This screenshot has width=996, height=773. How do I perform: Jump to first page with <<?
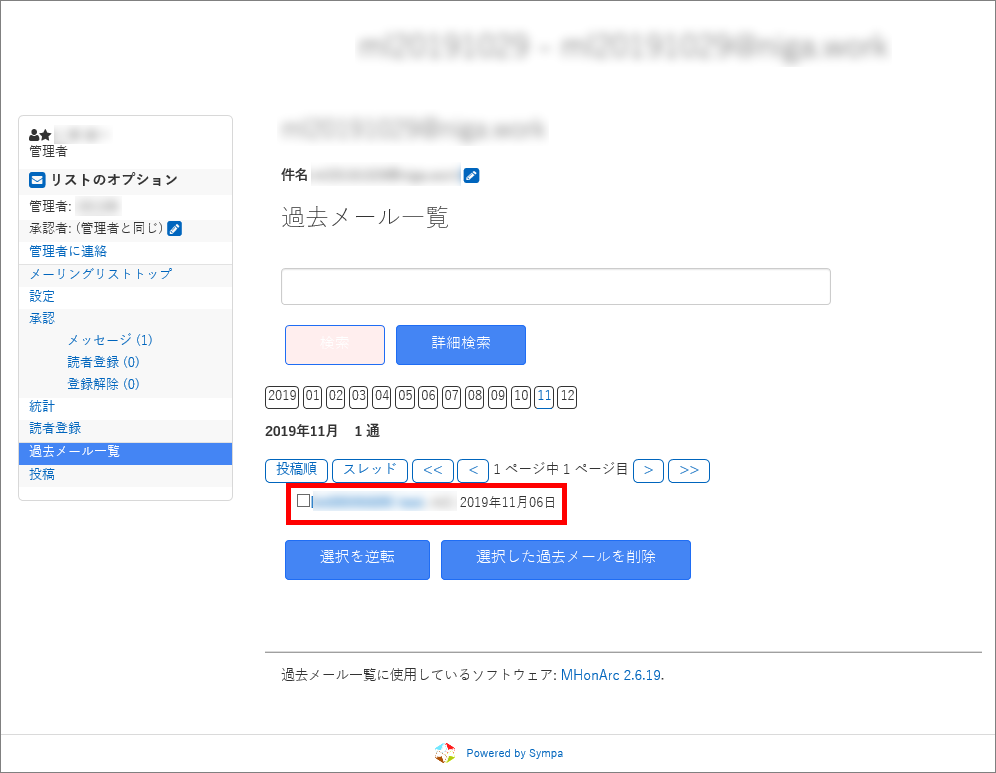click(x=433, y=471)
